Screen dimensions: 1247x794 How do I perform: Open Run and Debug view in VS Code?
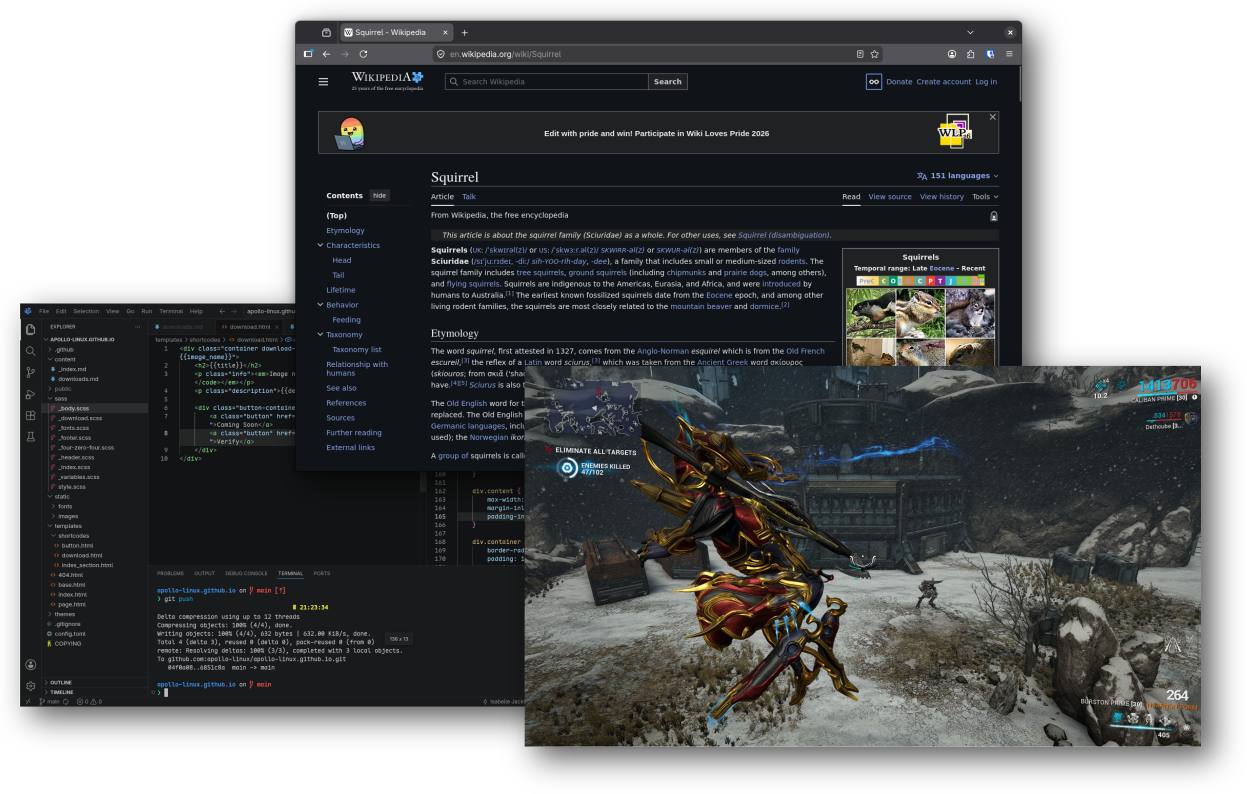point(30,394)
